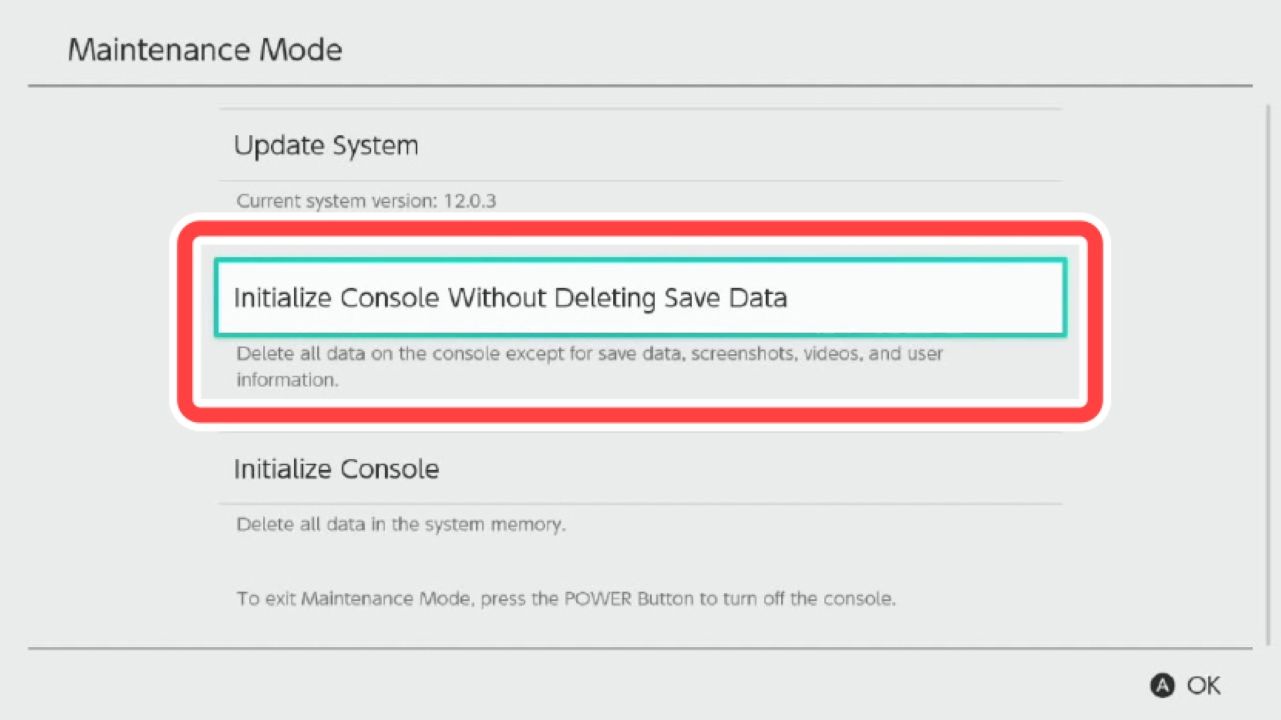Click the word 'Mode' in the header
Screen dimensions: 1281x720
point(304,50)
